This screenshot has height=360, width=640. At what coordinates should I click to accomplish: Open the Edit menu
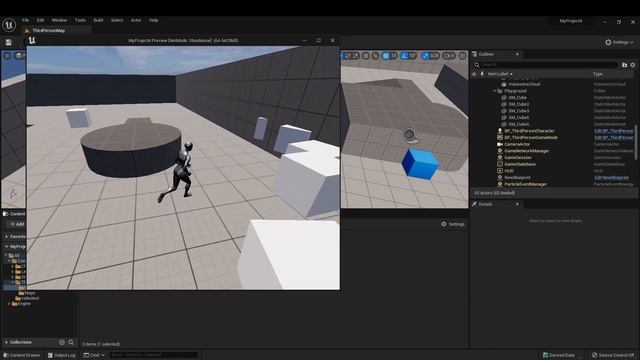point(40,20)
